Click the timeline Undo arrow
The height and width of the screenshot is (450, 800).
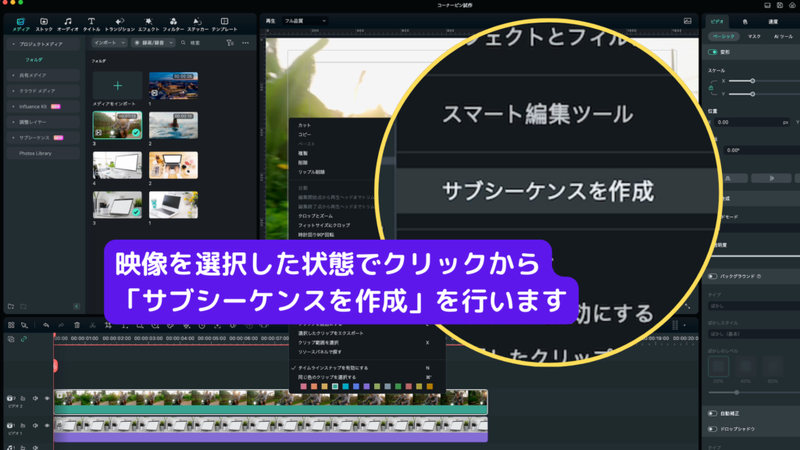pyautogui.click(x=46, y=325)
